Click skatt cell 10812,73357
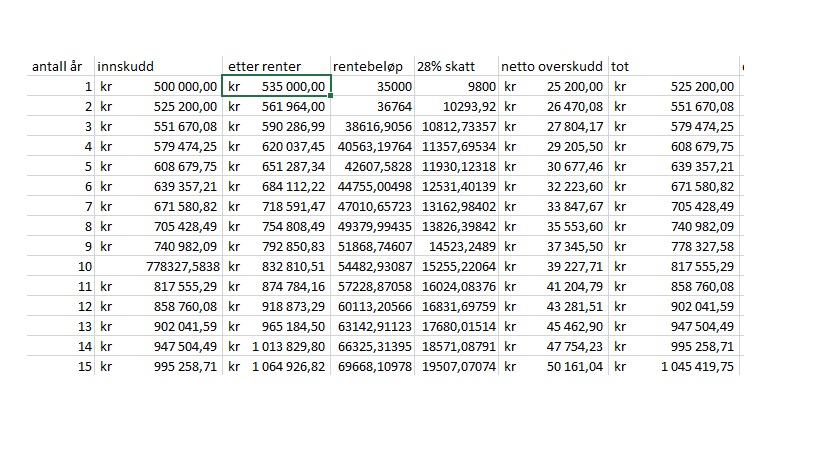 [x=457, y=126]
